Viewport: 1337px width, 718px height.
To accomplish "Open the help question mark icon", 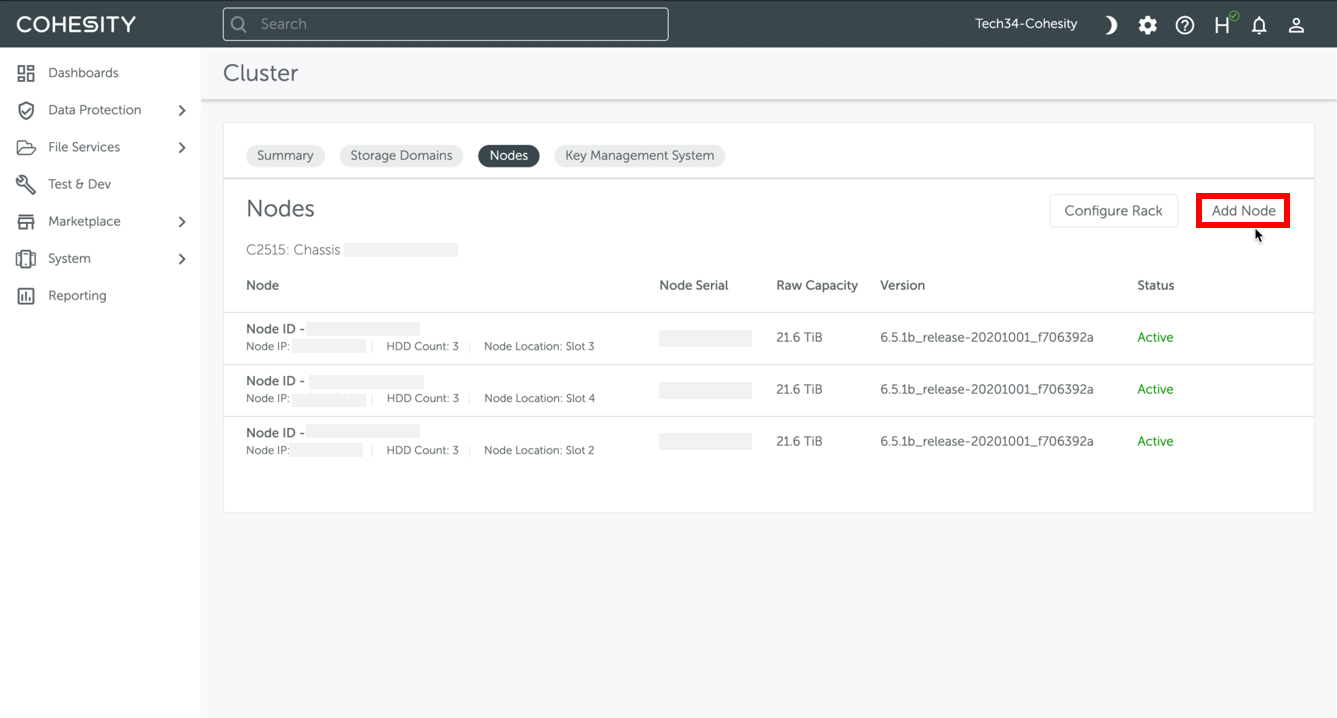I will [x=1185, y=25].
